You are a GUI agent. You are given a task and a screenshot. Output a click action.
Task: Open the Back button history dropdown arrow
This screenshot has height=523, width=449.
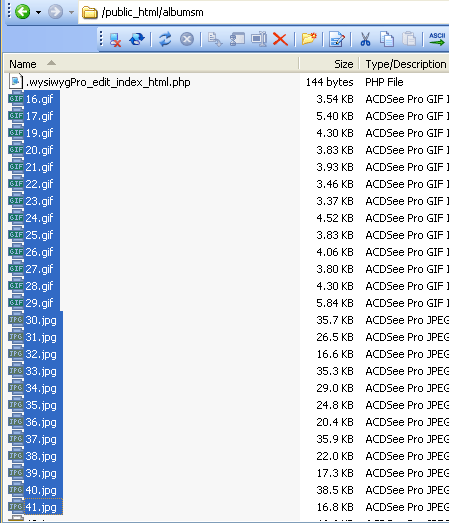click(38, 13)
